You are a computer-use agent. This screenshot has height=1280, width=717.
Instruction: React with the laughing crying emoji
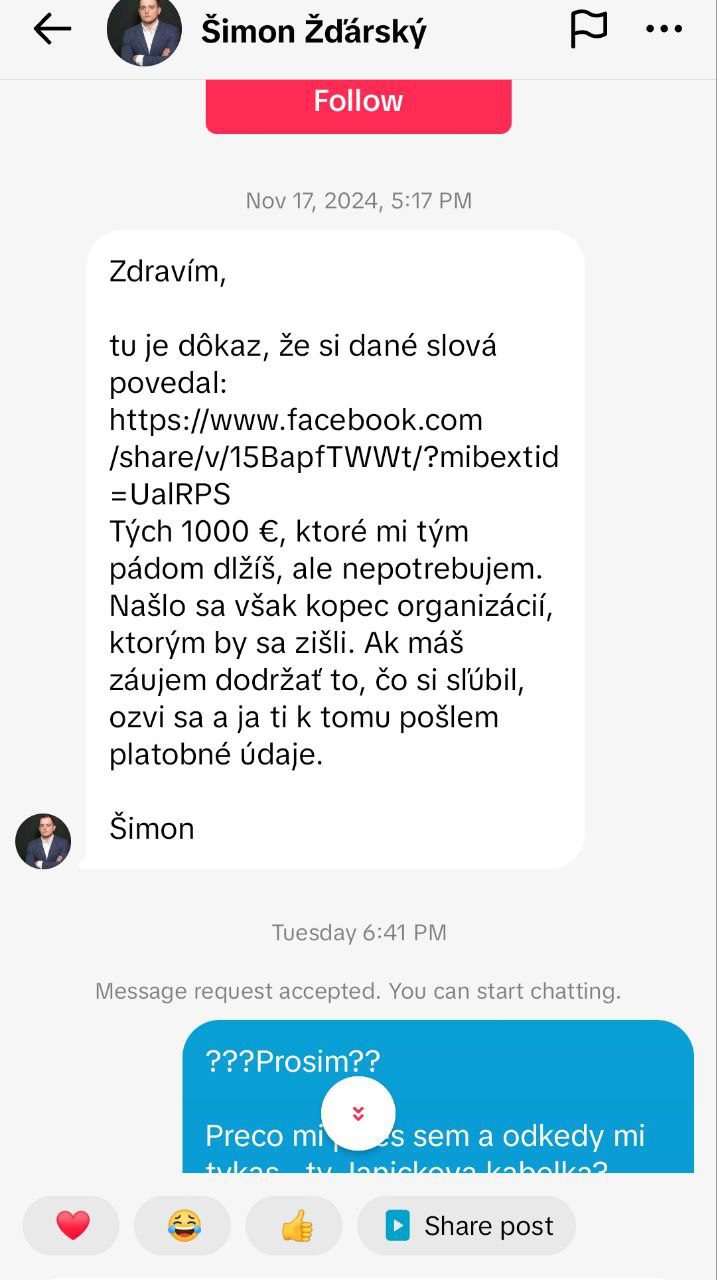click(183, 1226)
